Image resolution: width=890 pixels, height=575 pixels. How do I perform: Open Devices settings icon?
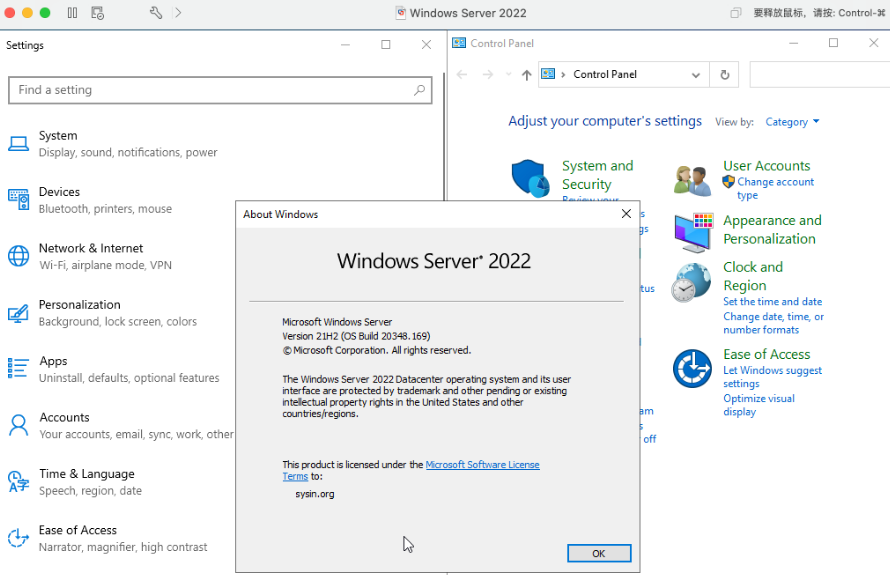[18, 199]
